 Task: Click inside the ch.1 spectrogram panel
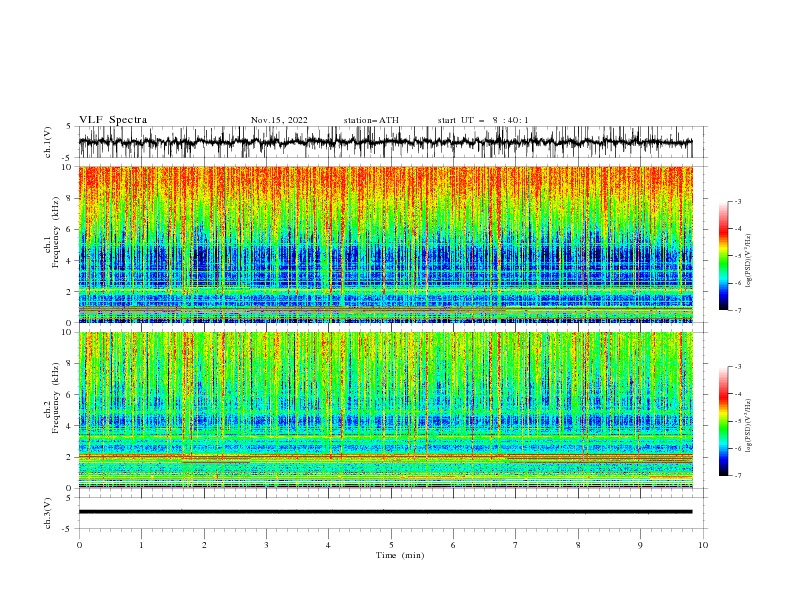click(385, 244)
